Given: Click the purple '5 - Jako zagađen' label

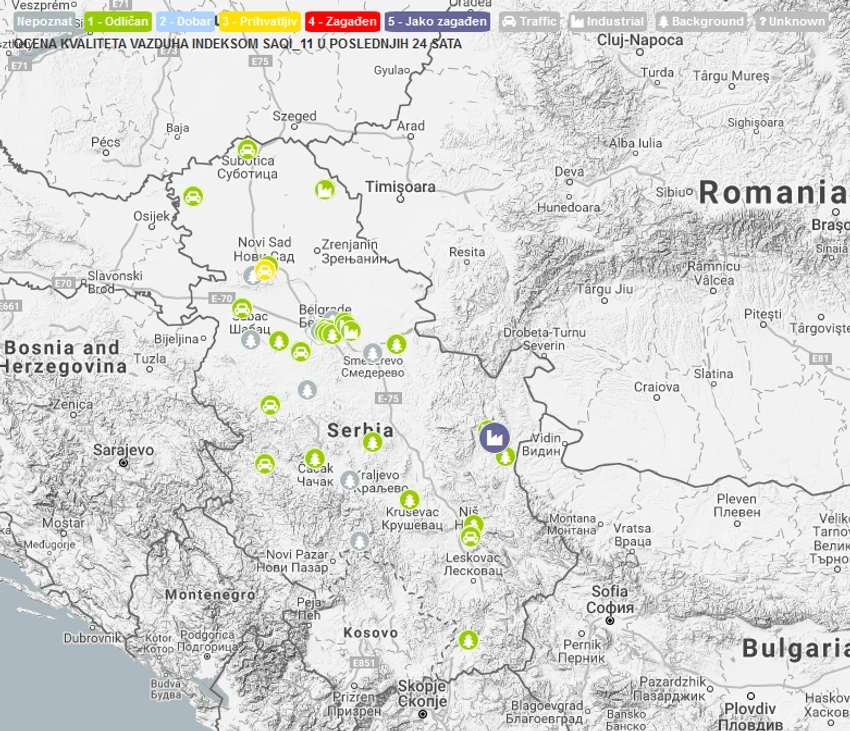Looking at the screenshot, I should [x=437, y=22].
